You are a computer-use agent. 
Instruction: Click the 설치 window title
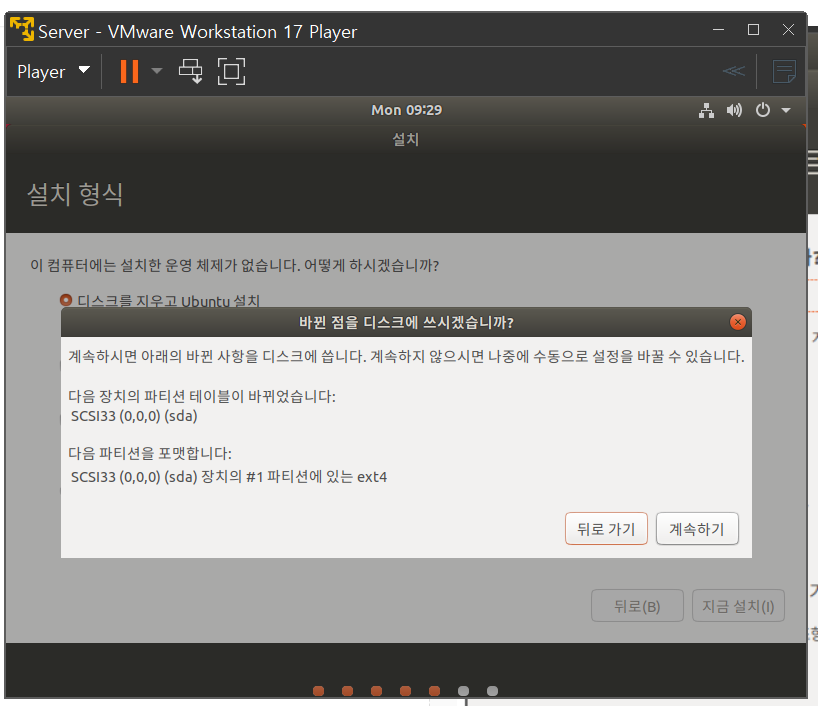(x=405, y=139)
